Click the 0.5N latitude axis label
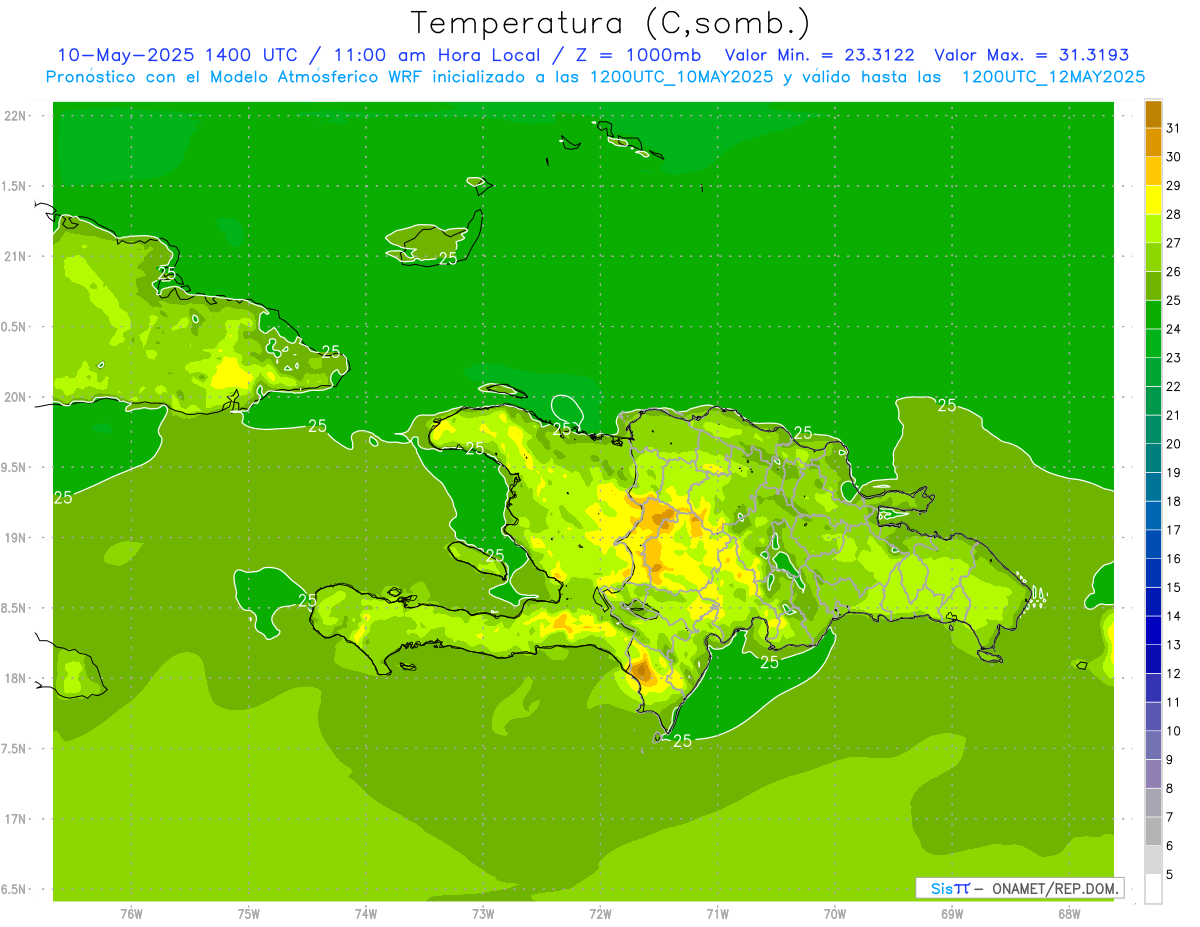Screen dimensions: 1200x927 [13, 327]
